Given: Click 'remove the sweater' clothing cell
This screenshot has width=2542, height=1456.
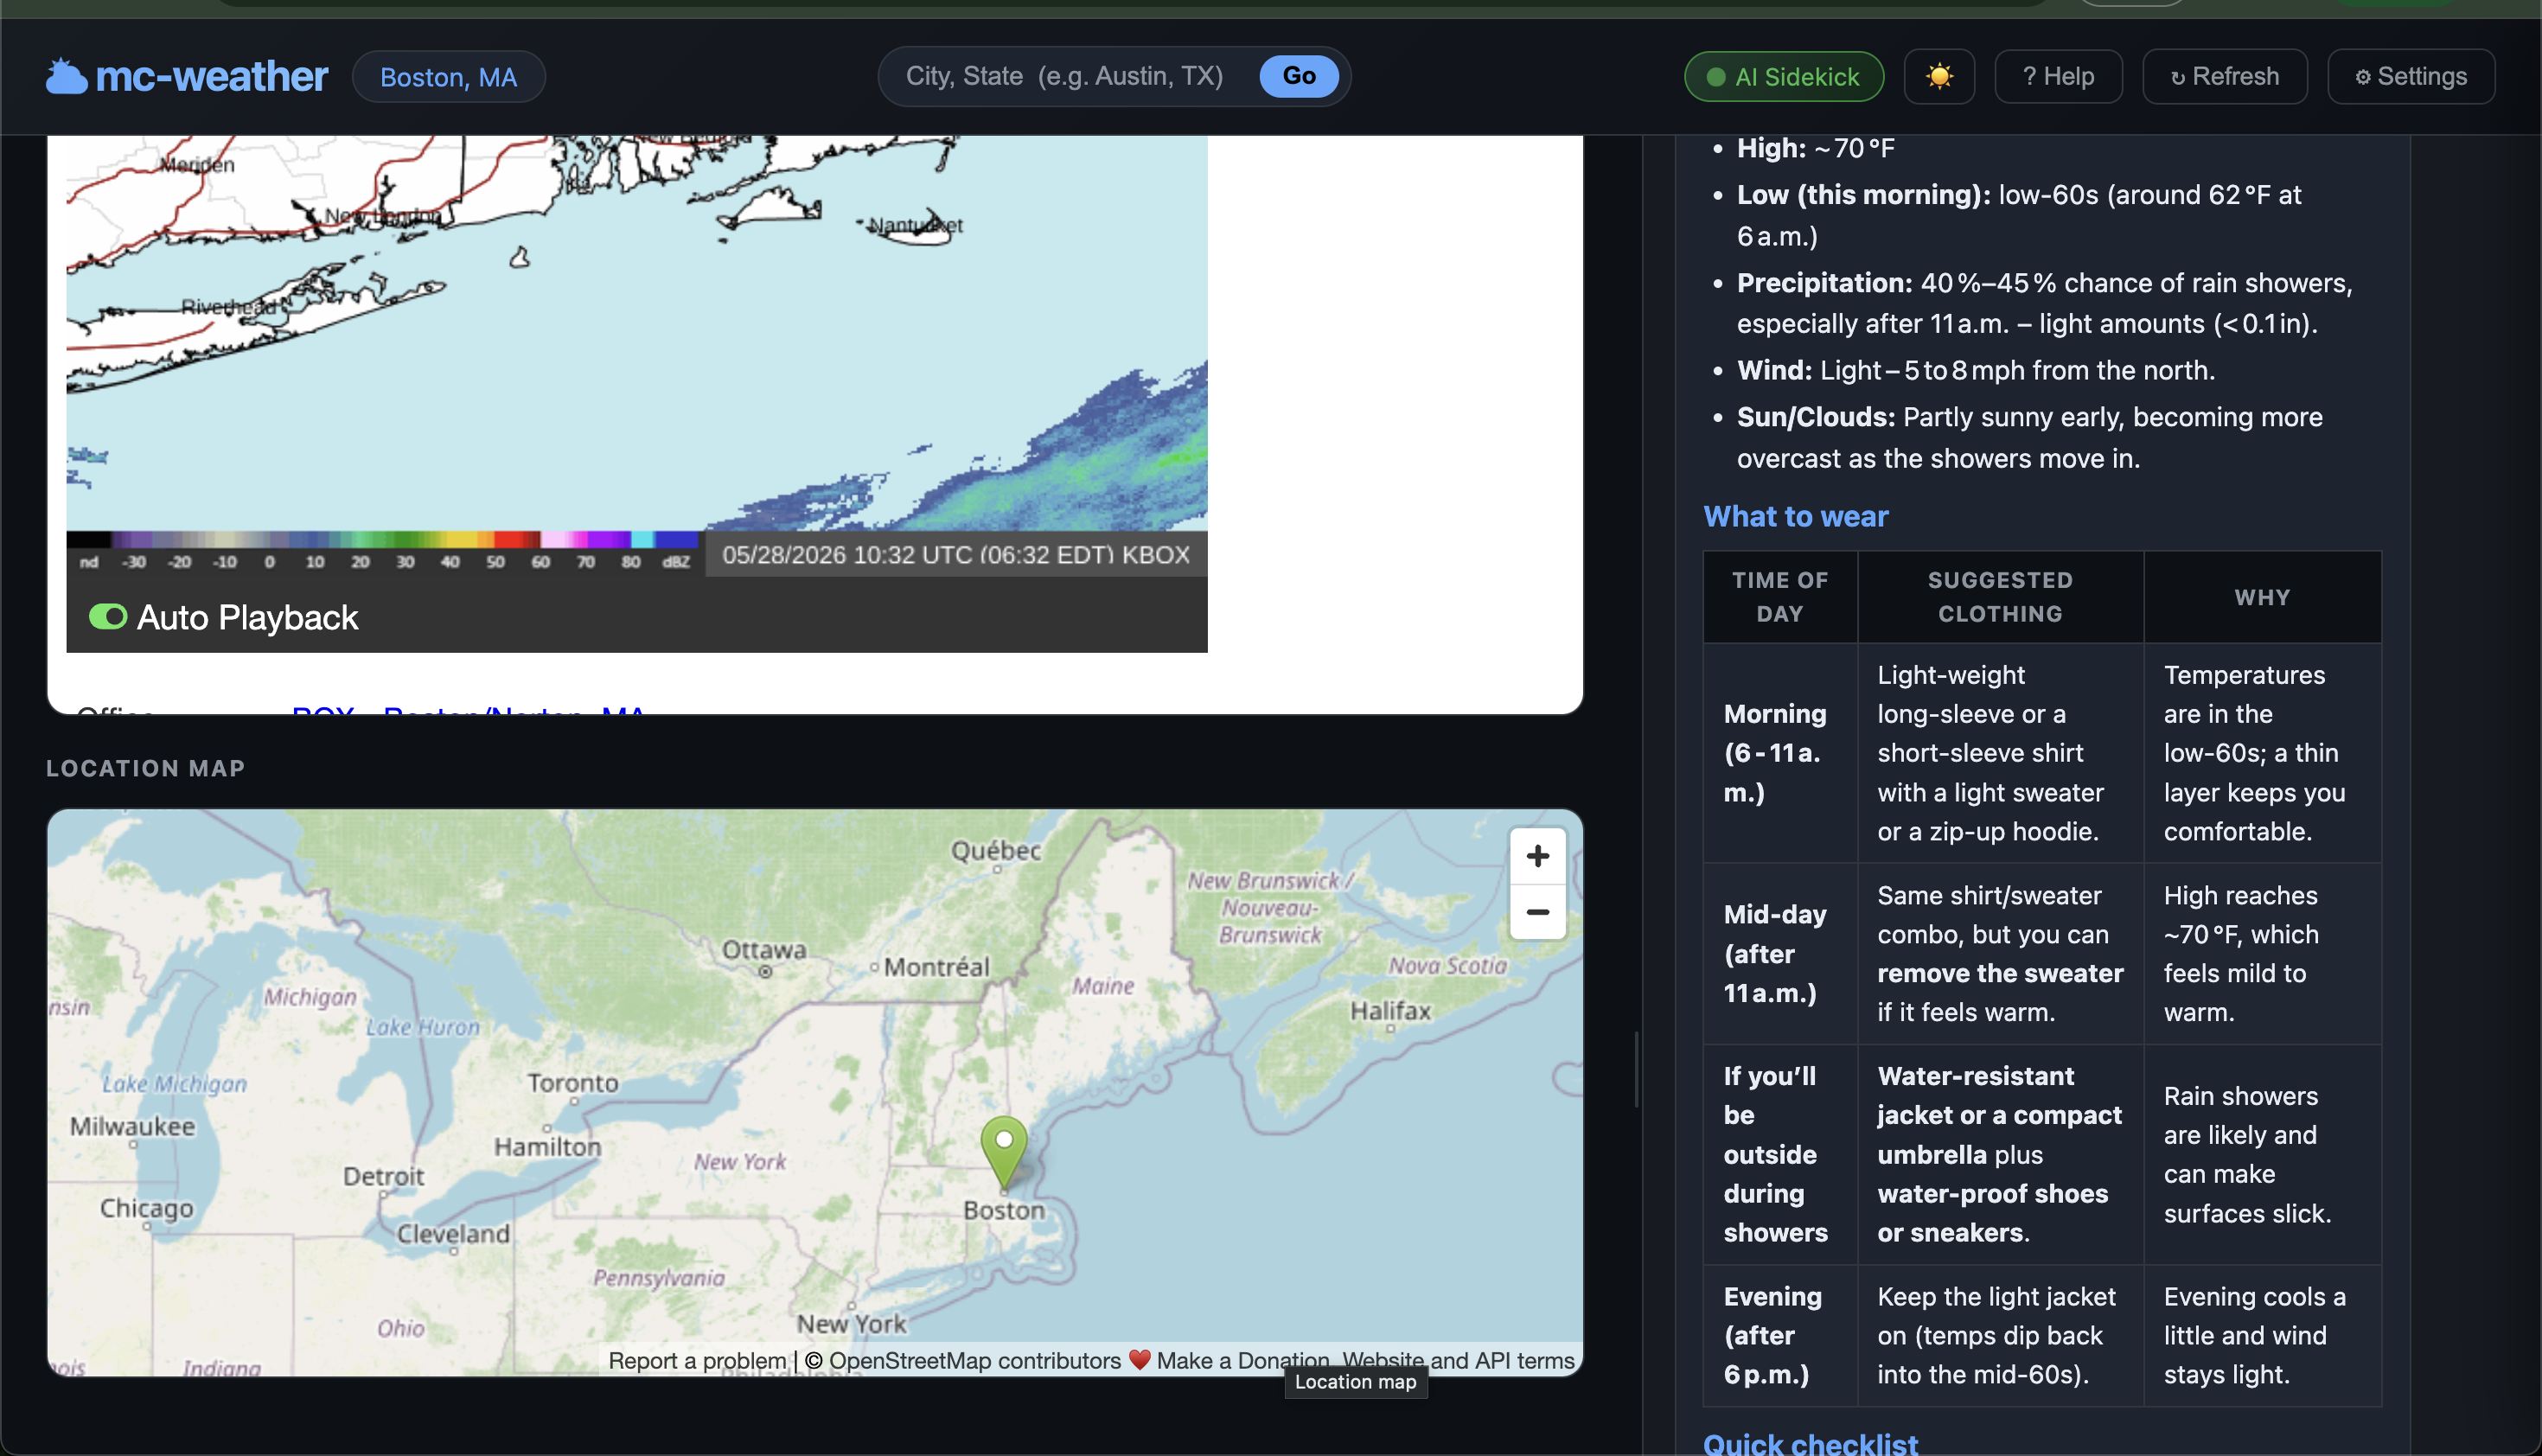Looking at the screenshot, I should pyautogui.click(x=2000, y=954).
